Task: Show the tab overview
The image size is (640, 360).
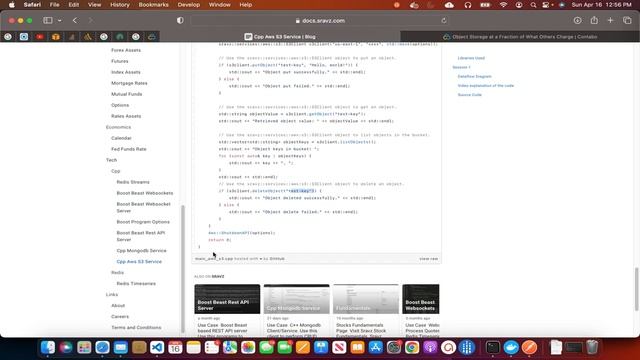Action: (627, 20)
